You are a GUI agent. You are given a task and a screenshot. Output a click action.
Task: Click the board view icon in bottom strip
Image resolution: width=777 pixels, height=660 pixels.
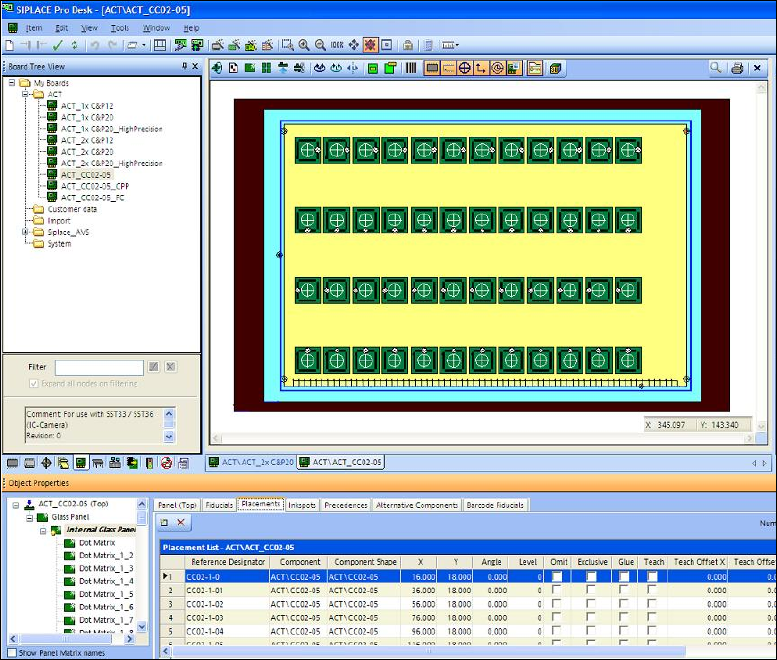point(80,463)
